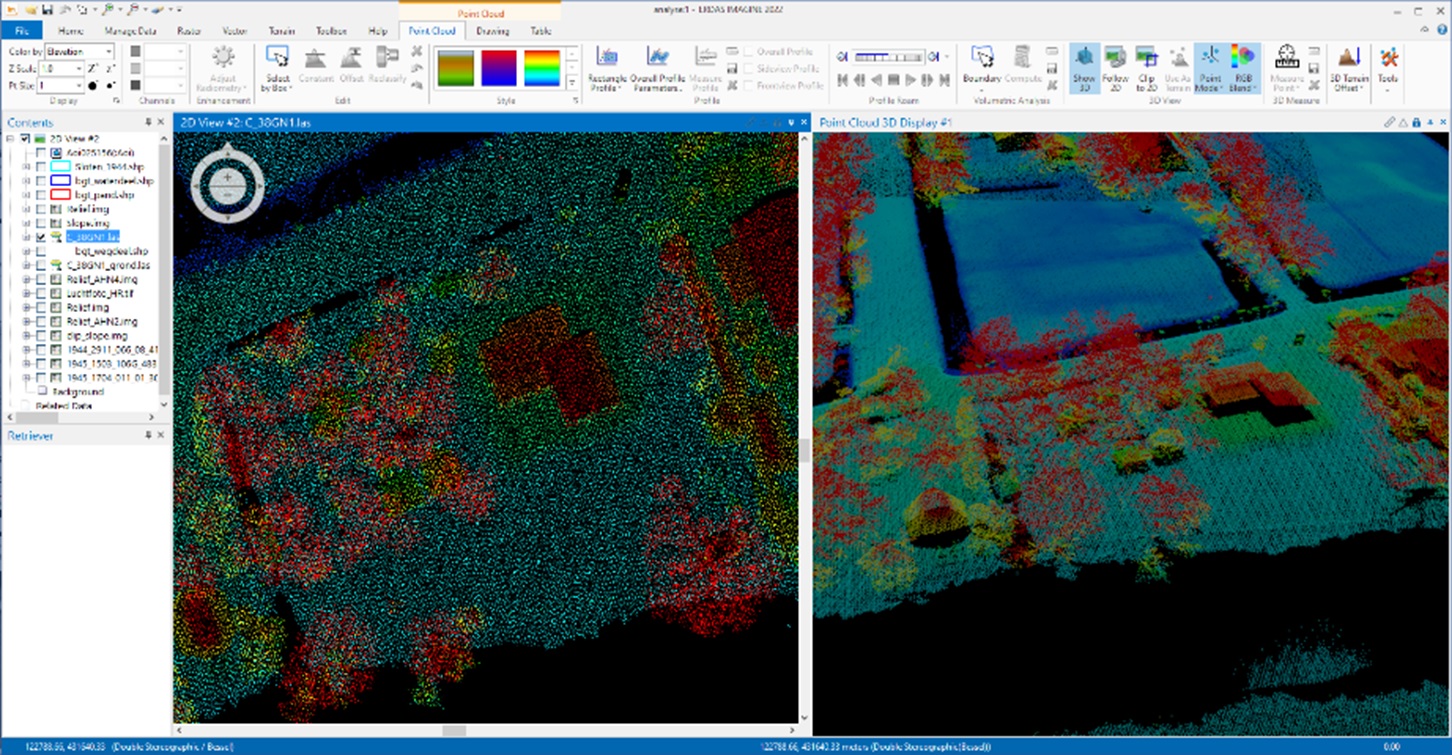This screenshot has width=1452, height=755.
Task: Open the Point Mode options
Action: click(1210, 68)
